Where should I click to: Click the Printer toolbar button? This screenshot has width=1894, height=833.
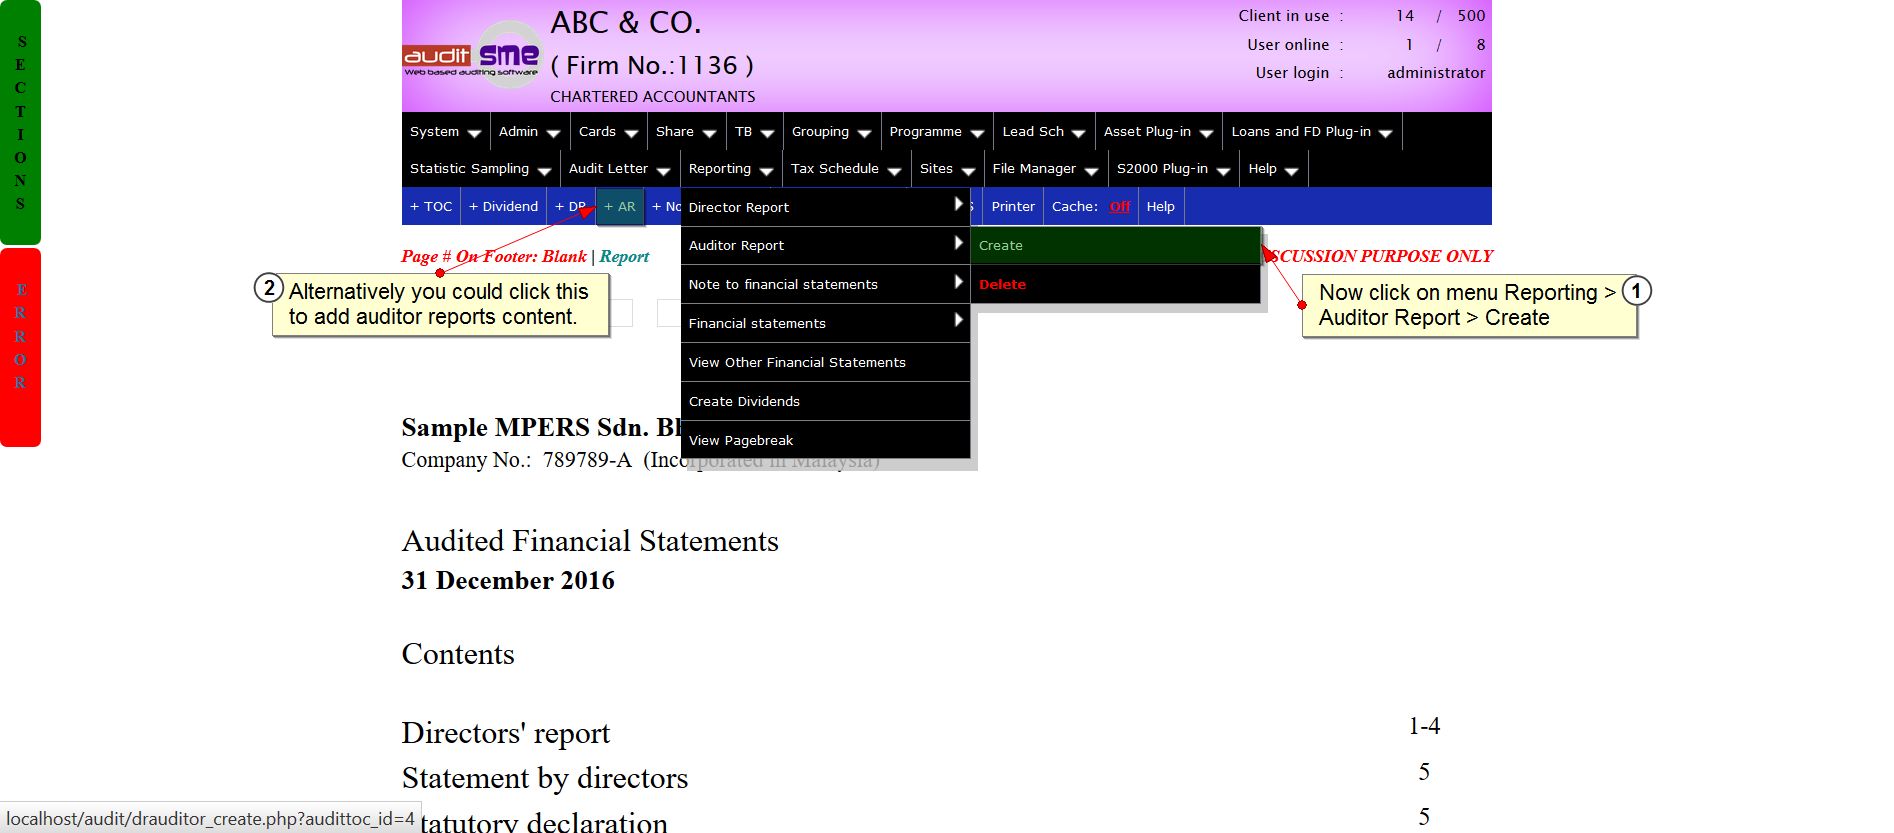[x=1013, y=207]
